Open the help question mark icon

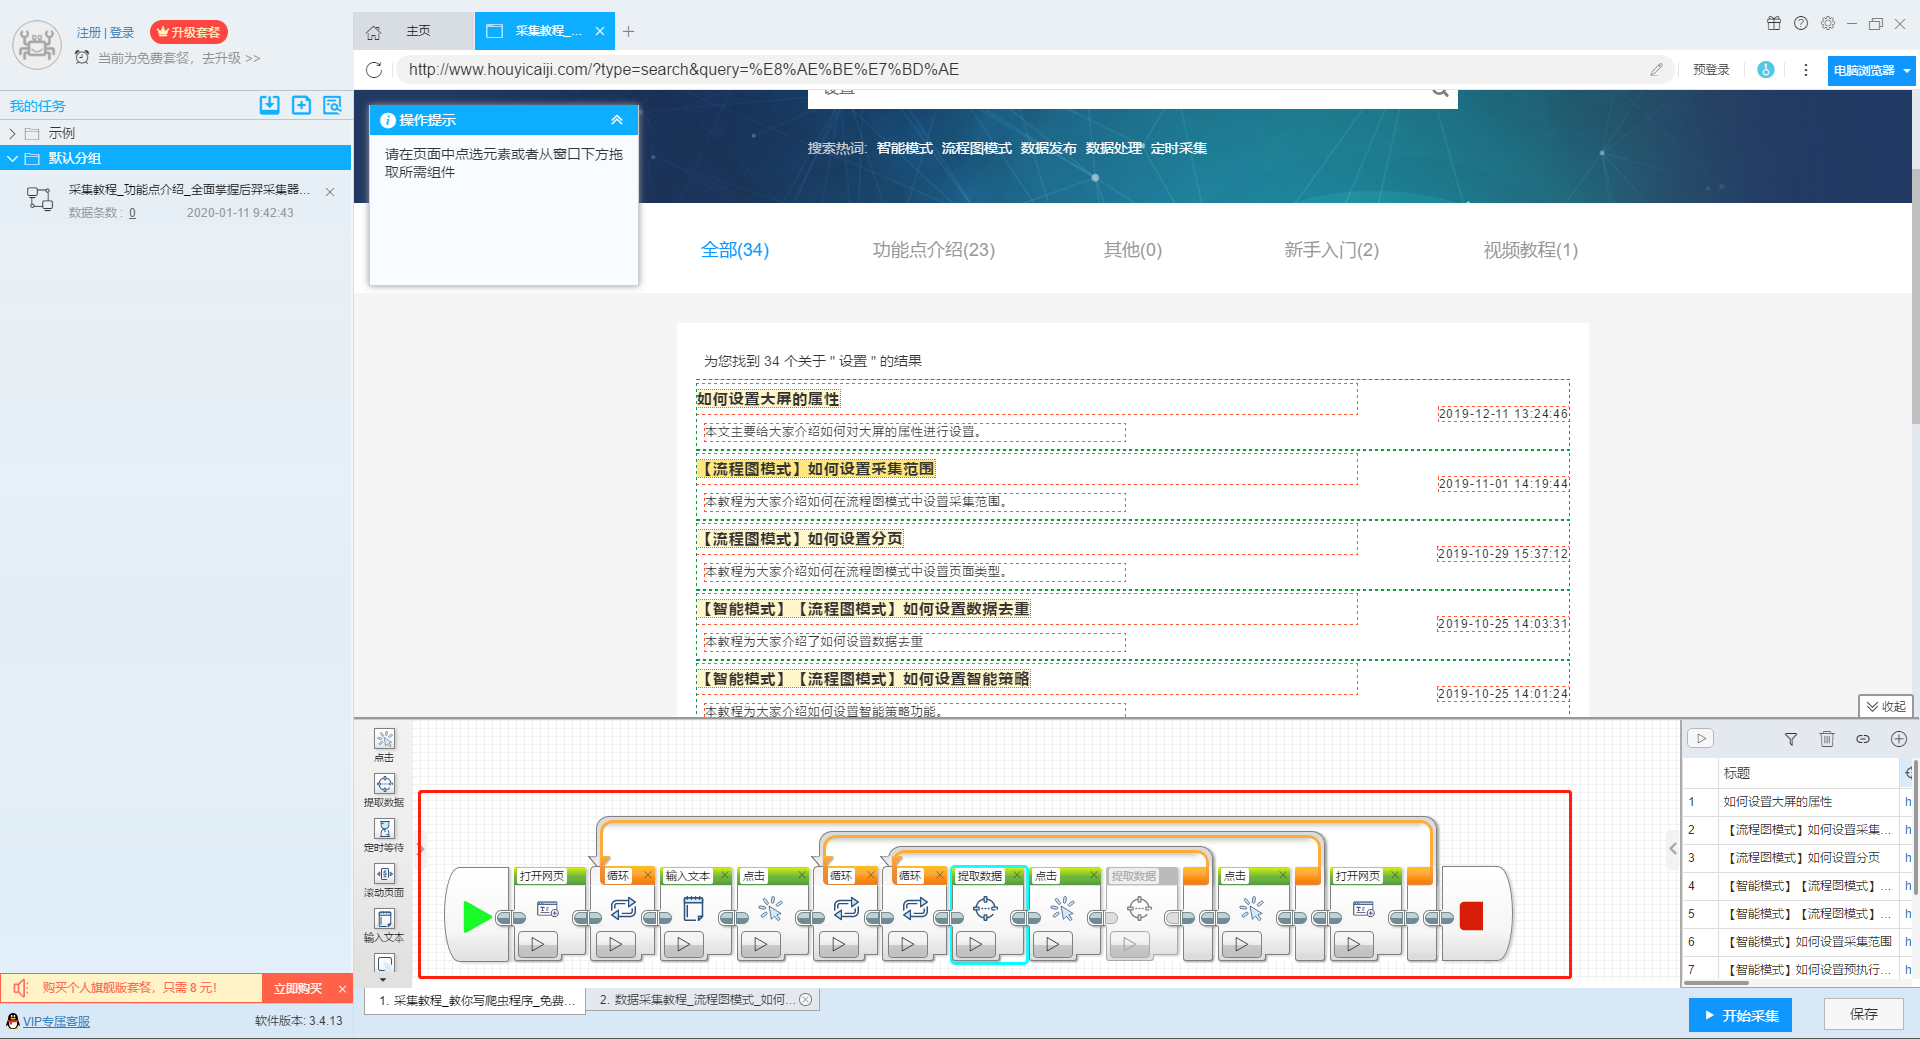coord(1801,23)
